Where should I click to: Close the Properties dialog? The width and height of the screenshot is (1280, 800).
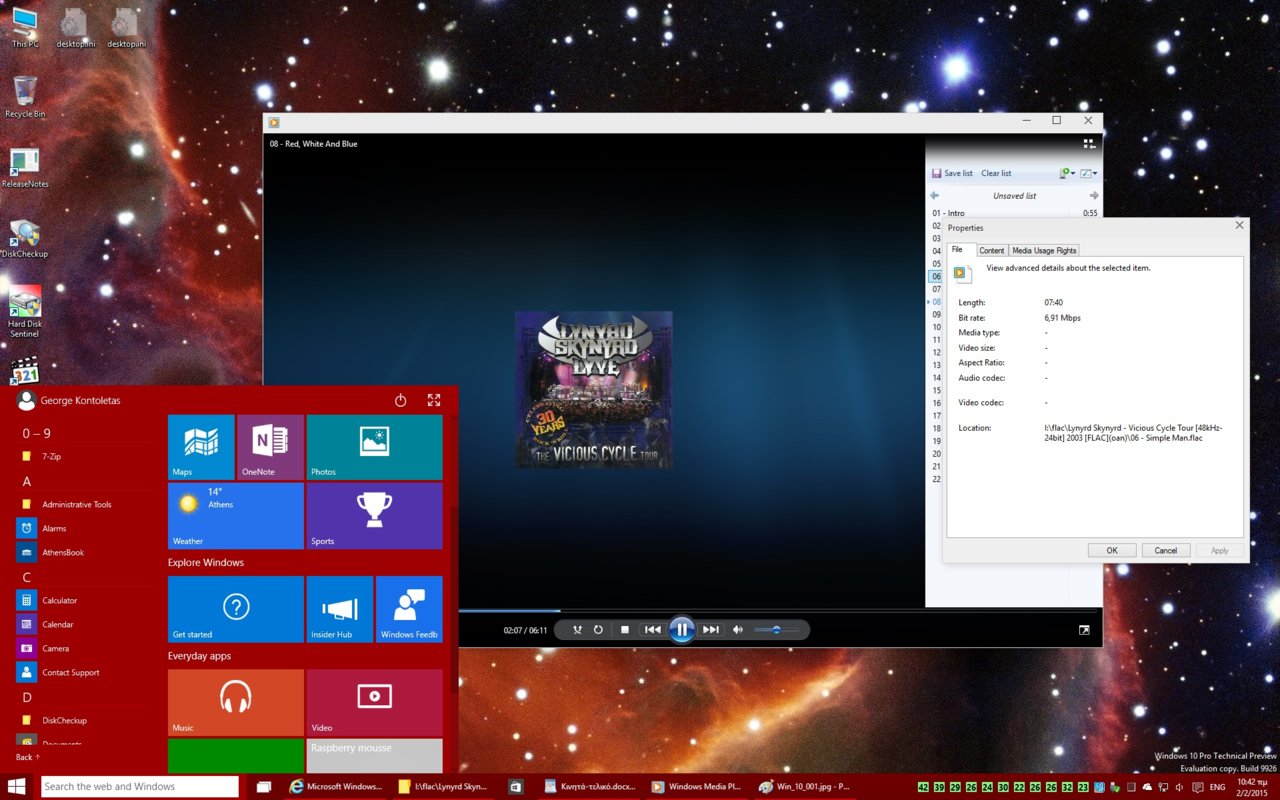pos(1239,225)
